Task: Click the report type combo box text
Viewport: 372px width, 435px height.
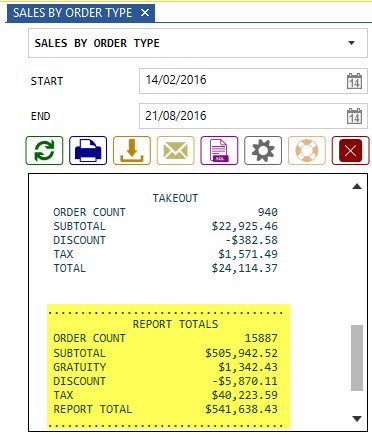Action: click(x=97, y=43)
